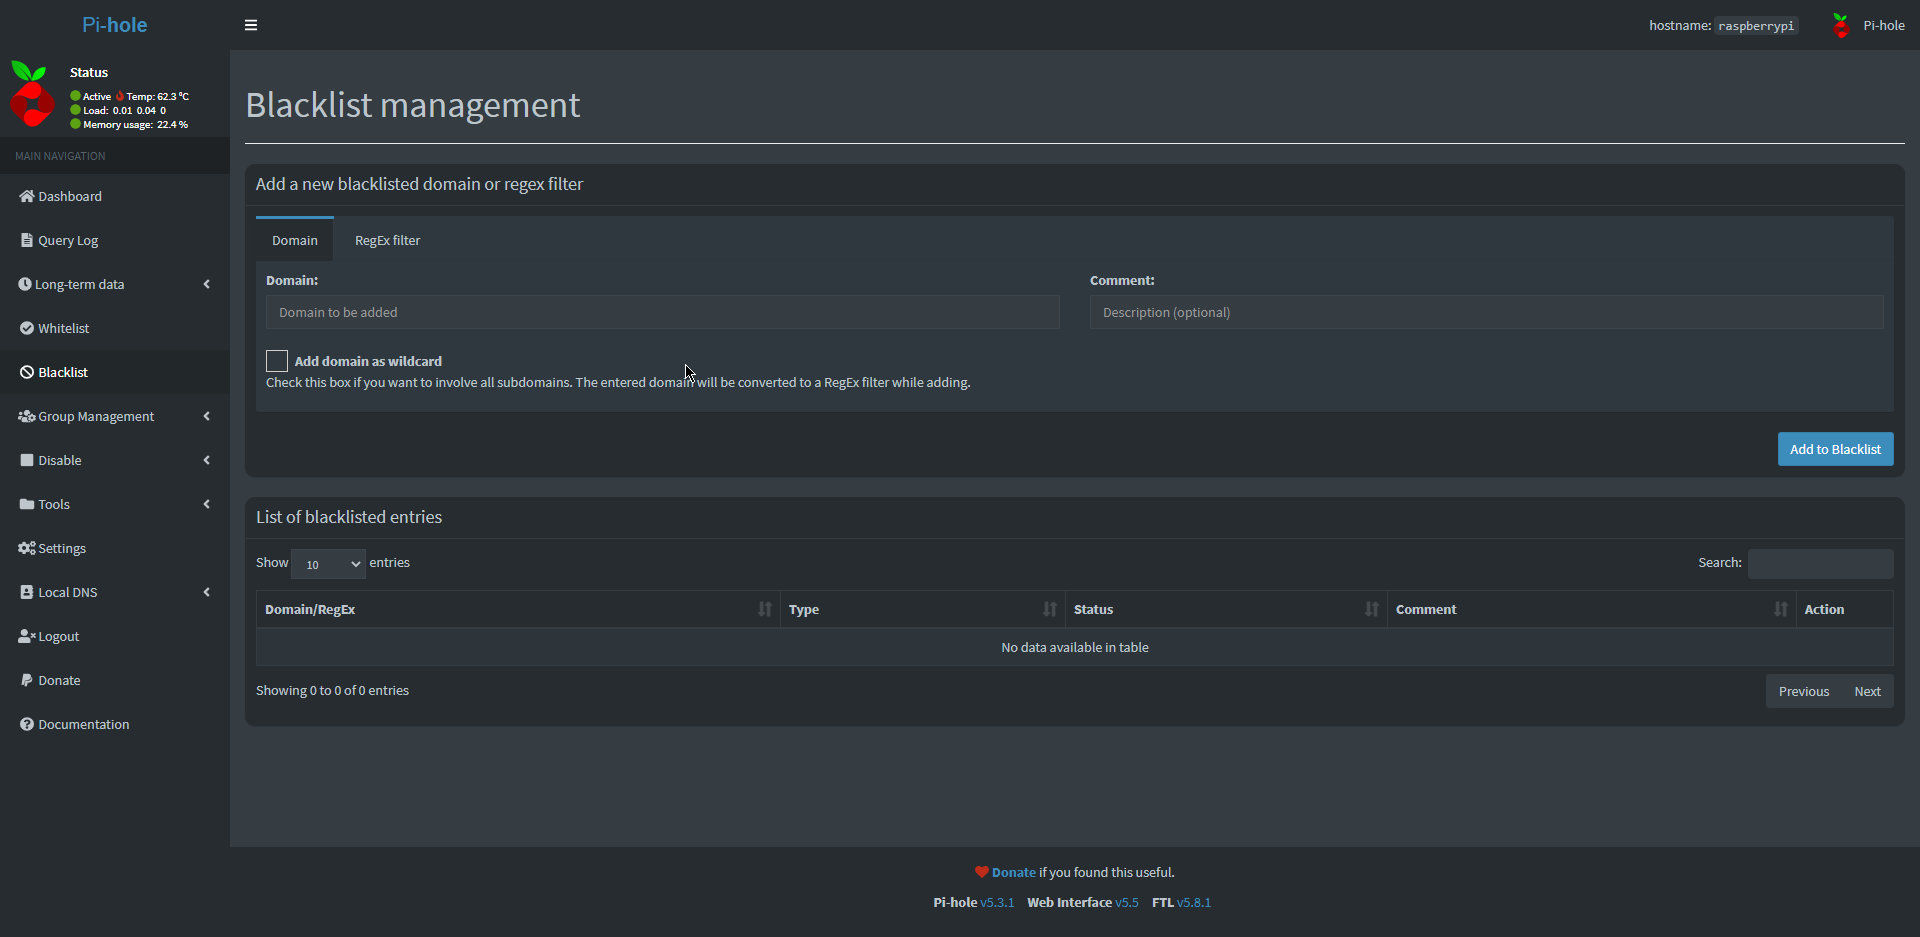Click the Add to Blacklist button
The width and height of the screenshot is (1920, 937).
(x=1835, y=449)
